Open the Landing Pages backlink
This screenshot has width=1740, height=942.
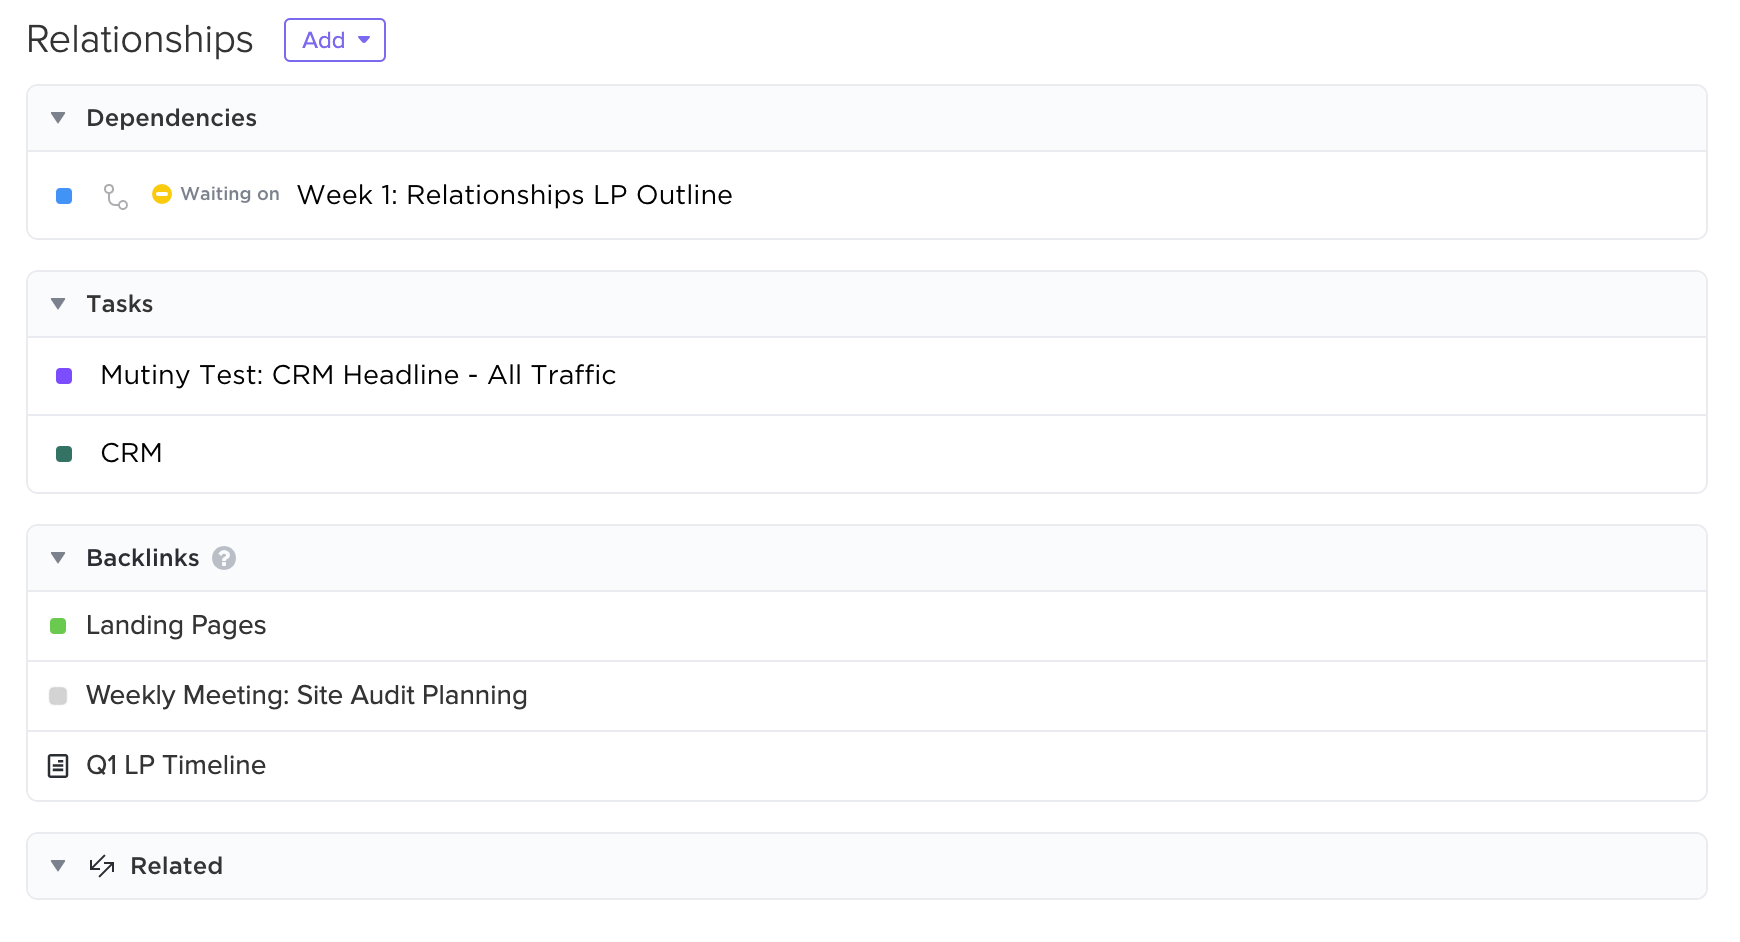pos(176,625)
